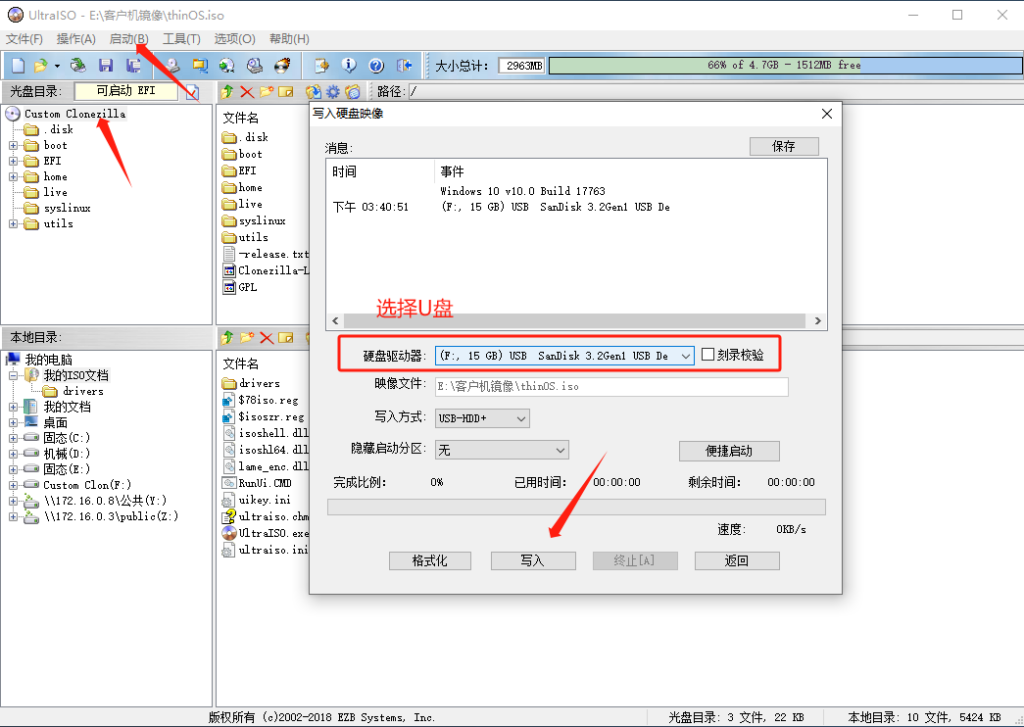Expand the EFI folder in the disc tree

tap(13, 161)
